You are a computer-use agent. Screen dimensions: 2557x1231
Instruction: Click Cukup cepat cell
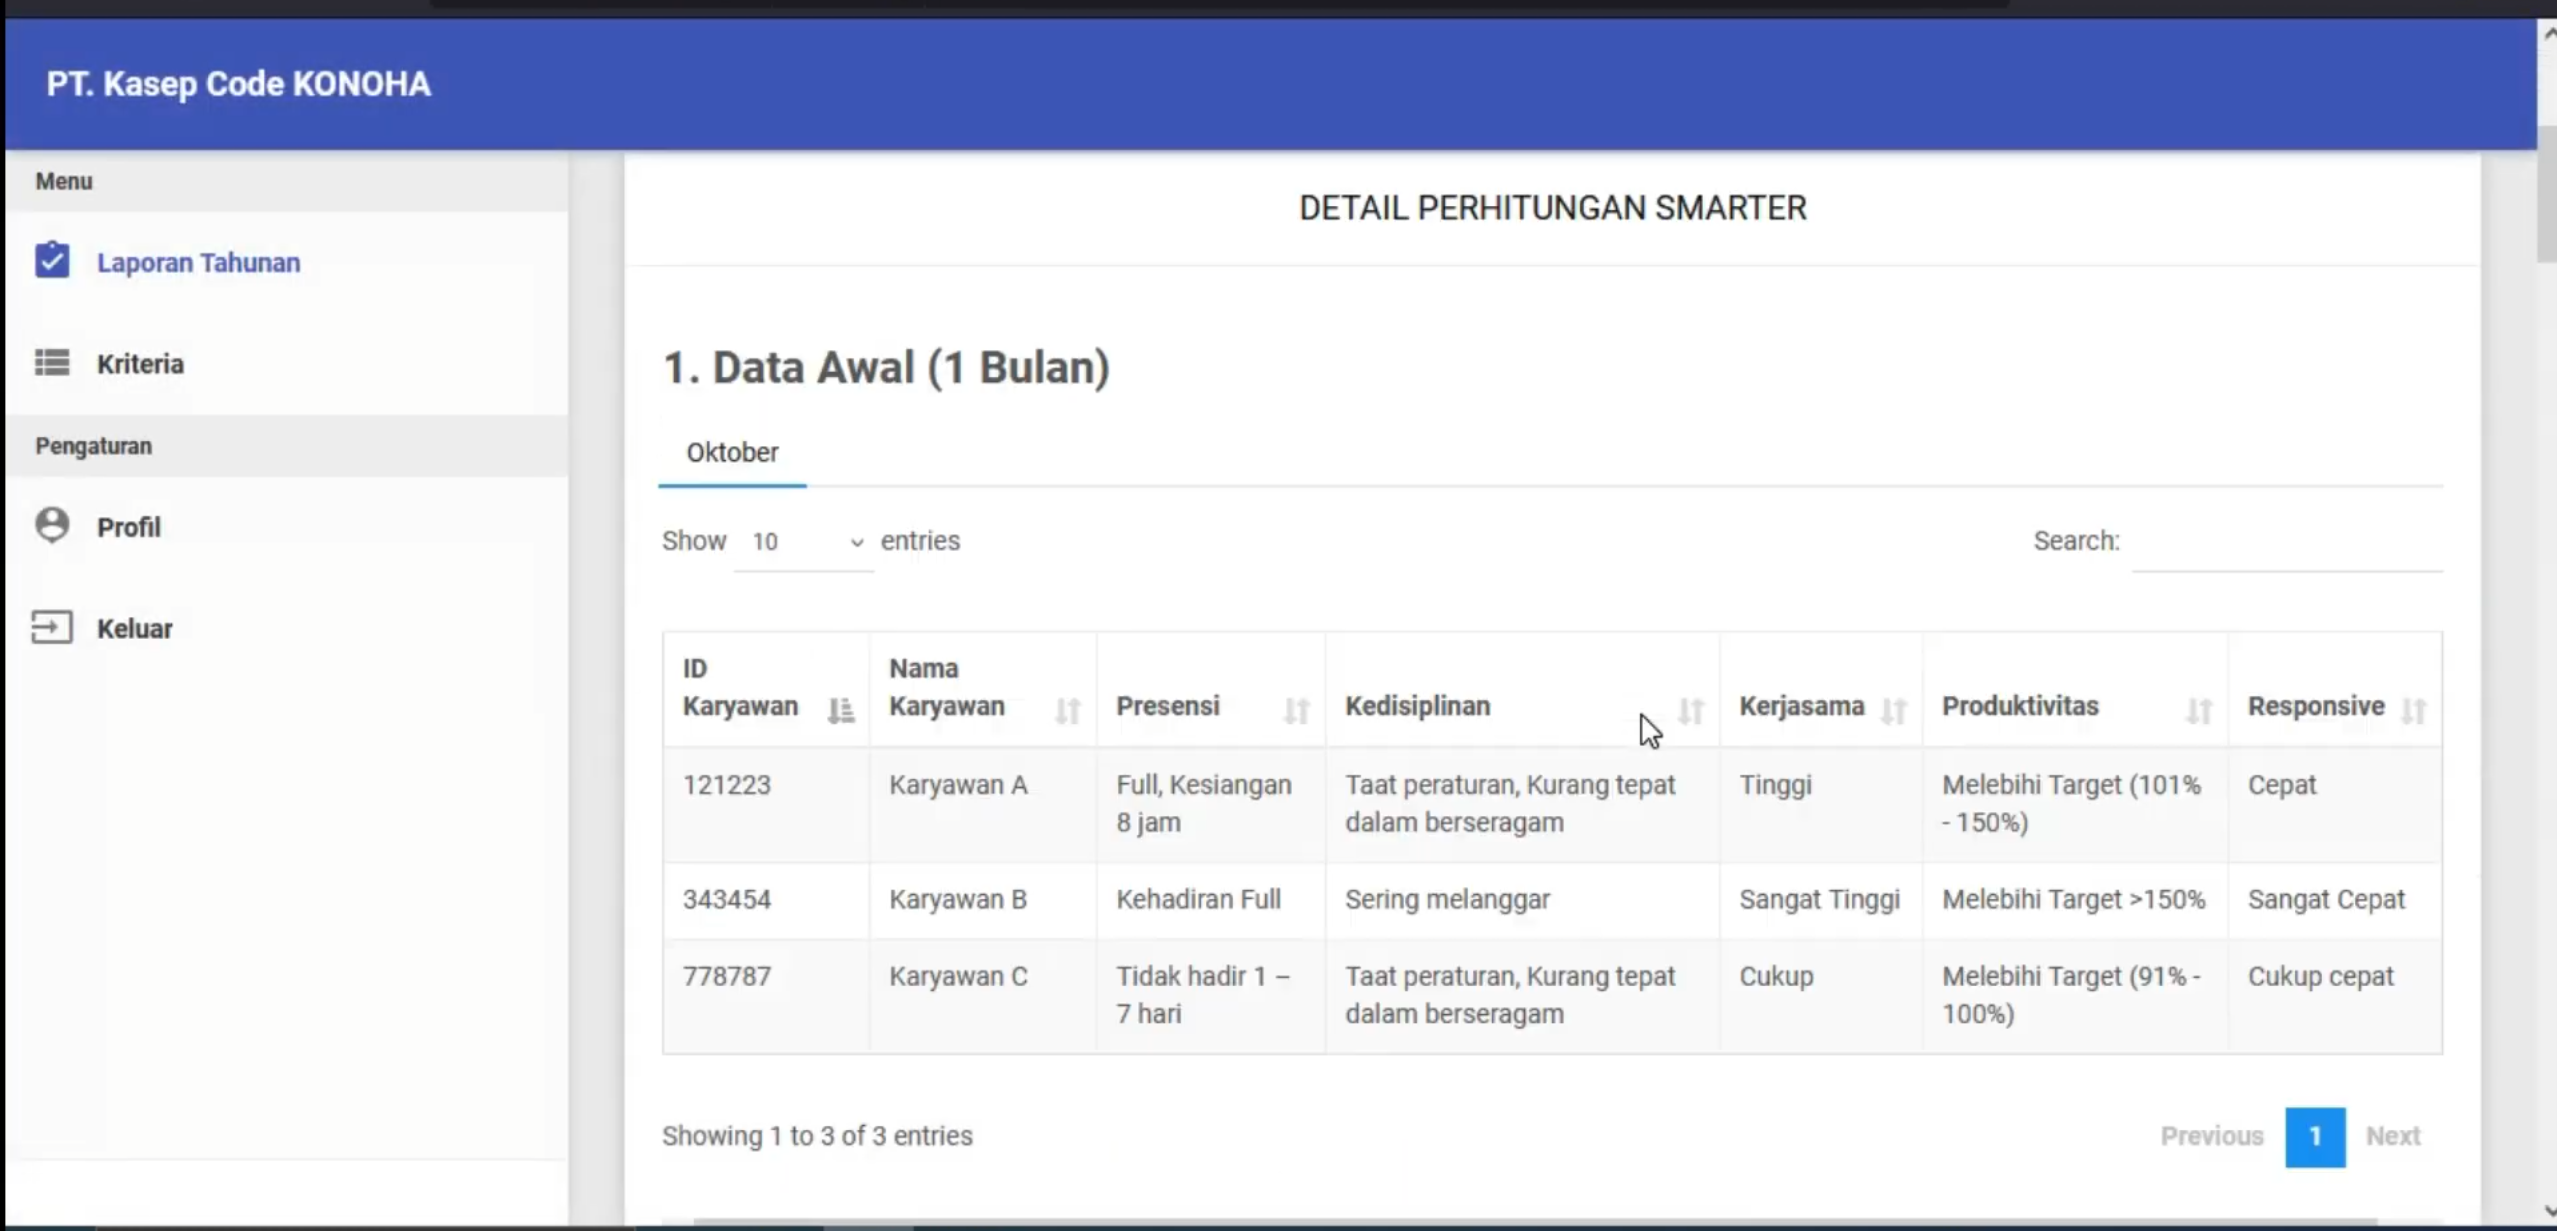click(2335, 995)
